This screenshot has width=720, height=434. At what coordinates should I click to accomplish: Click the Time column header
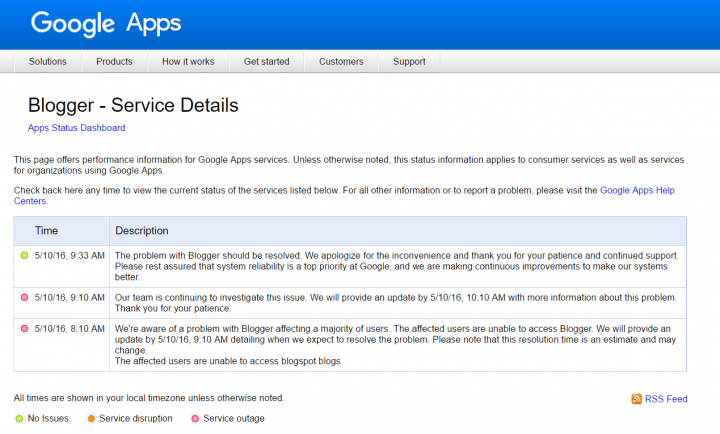pos(47,231)
